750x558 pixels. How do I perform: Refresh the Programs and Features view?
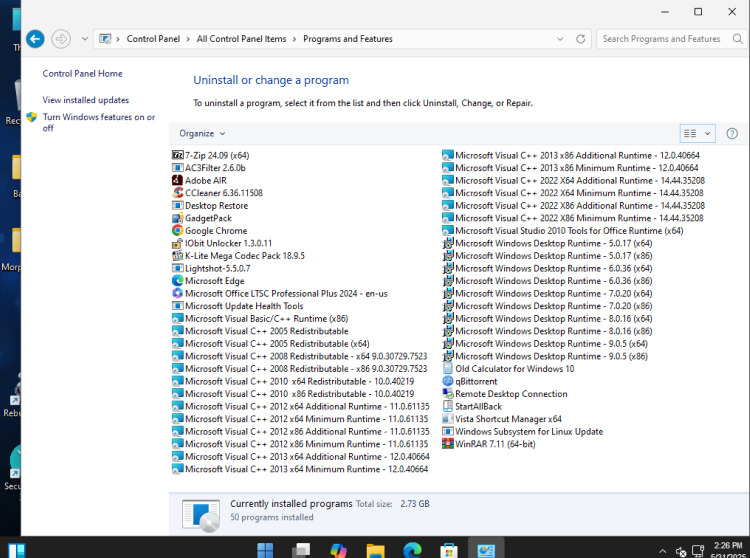[x=580, y=39]
